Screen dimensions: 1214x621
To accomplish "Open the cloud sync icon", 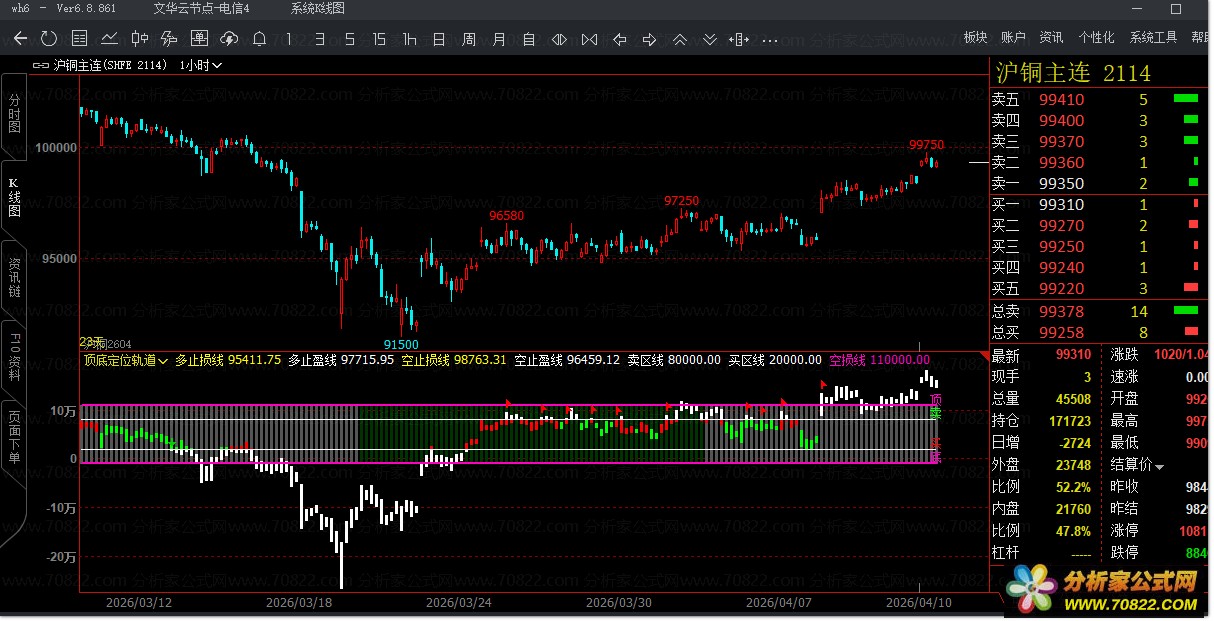I will click(x=229, y=39).
